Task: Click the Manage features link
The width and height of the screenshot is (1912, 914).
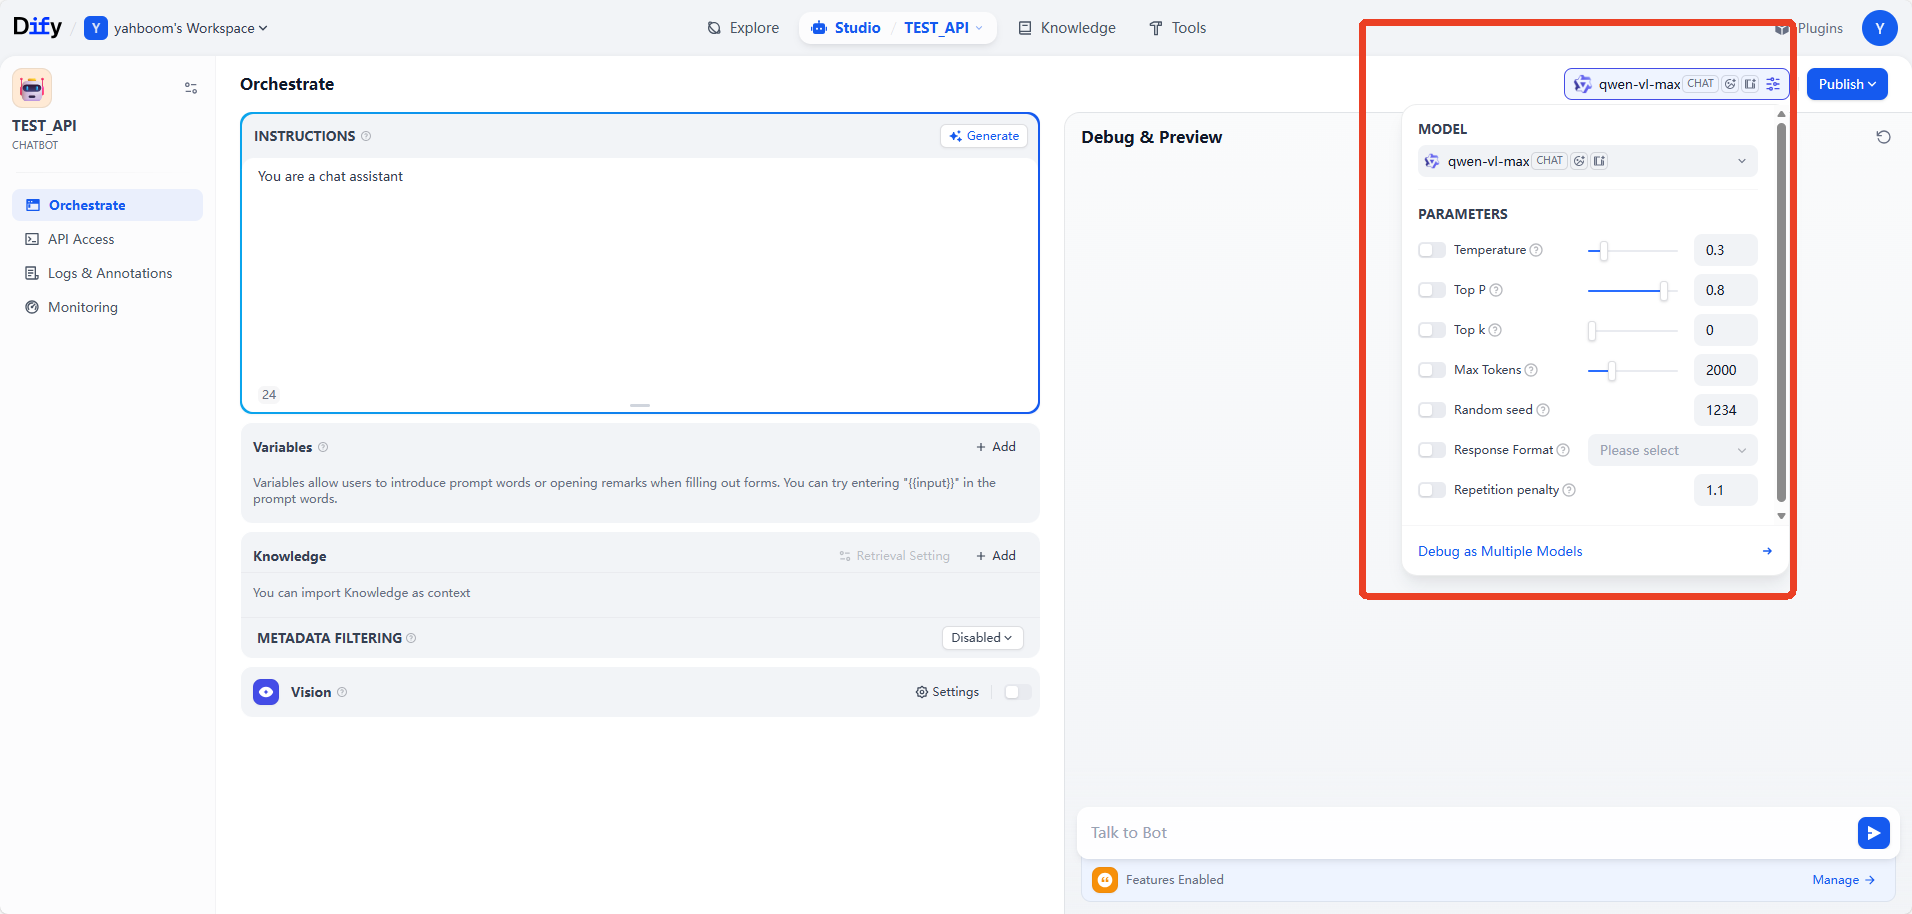Action: (x=1843, y=880)
